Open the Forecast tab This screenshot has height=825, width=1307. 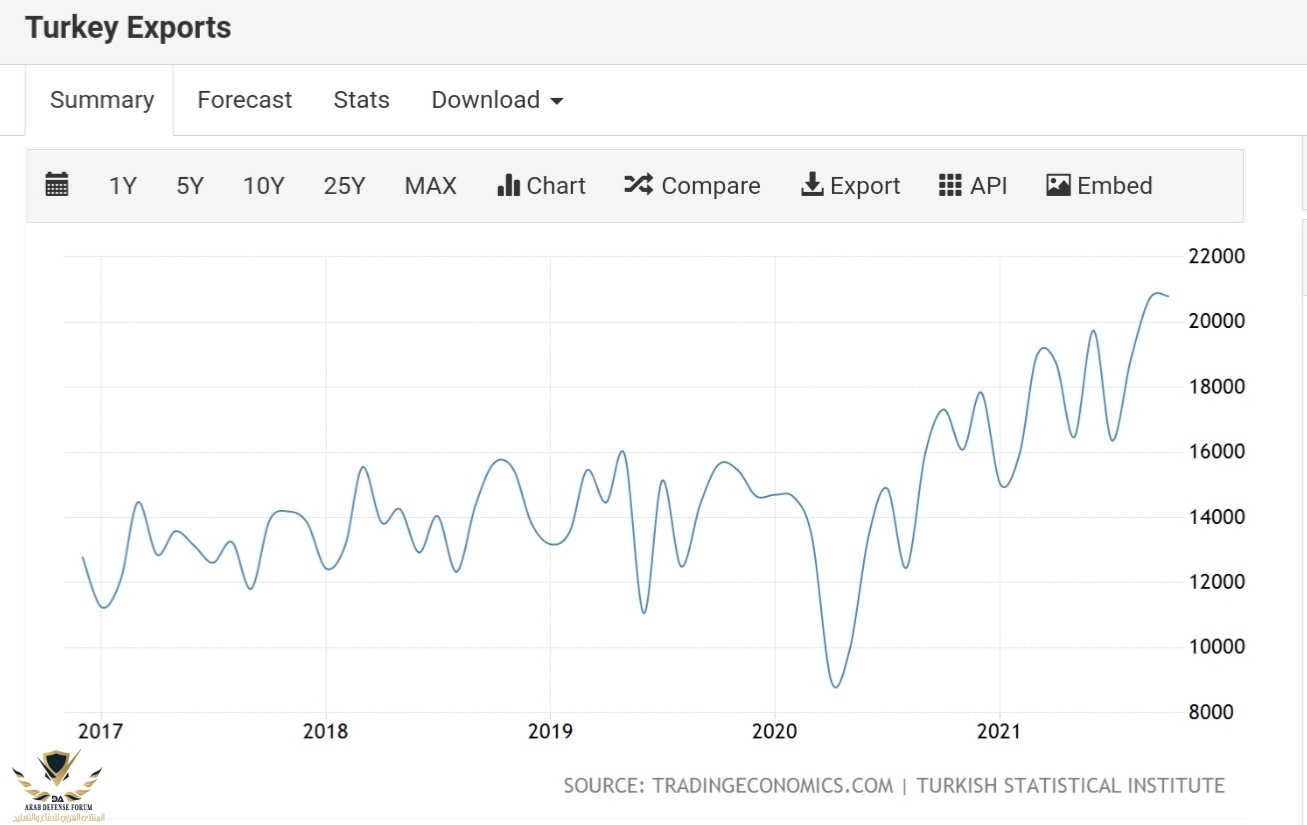[x=244, y=100]
